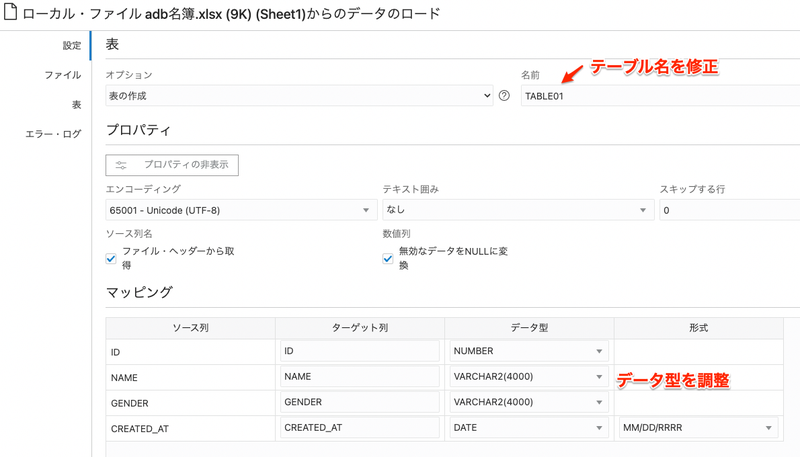Expand the encoding UTF-8 dropdown
Viewport: 800px width, 457px height.
(240, 210)
